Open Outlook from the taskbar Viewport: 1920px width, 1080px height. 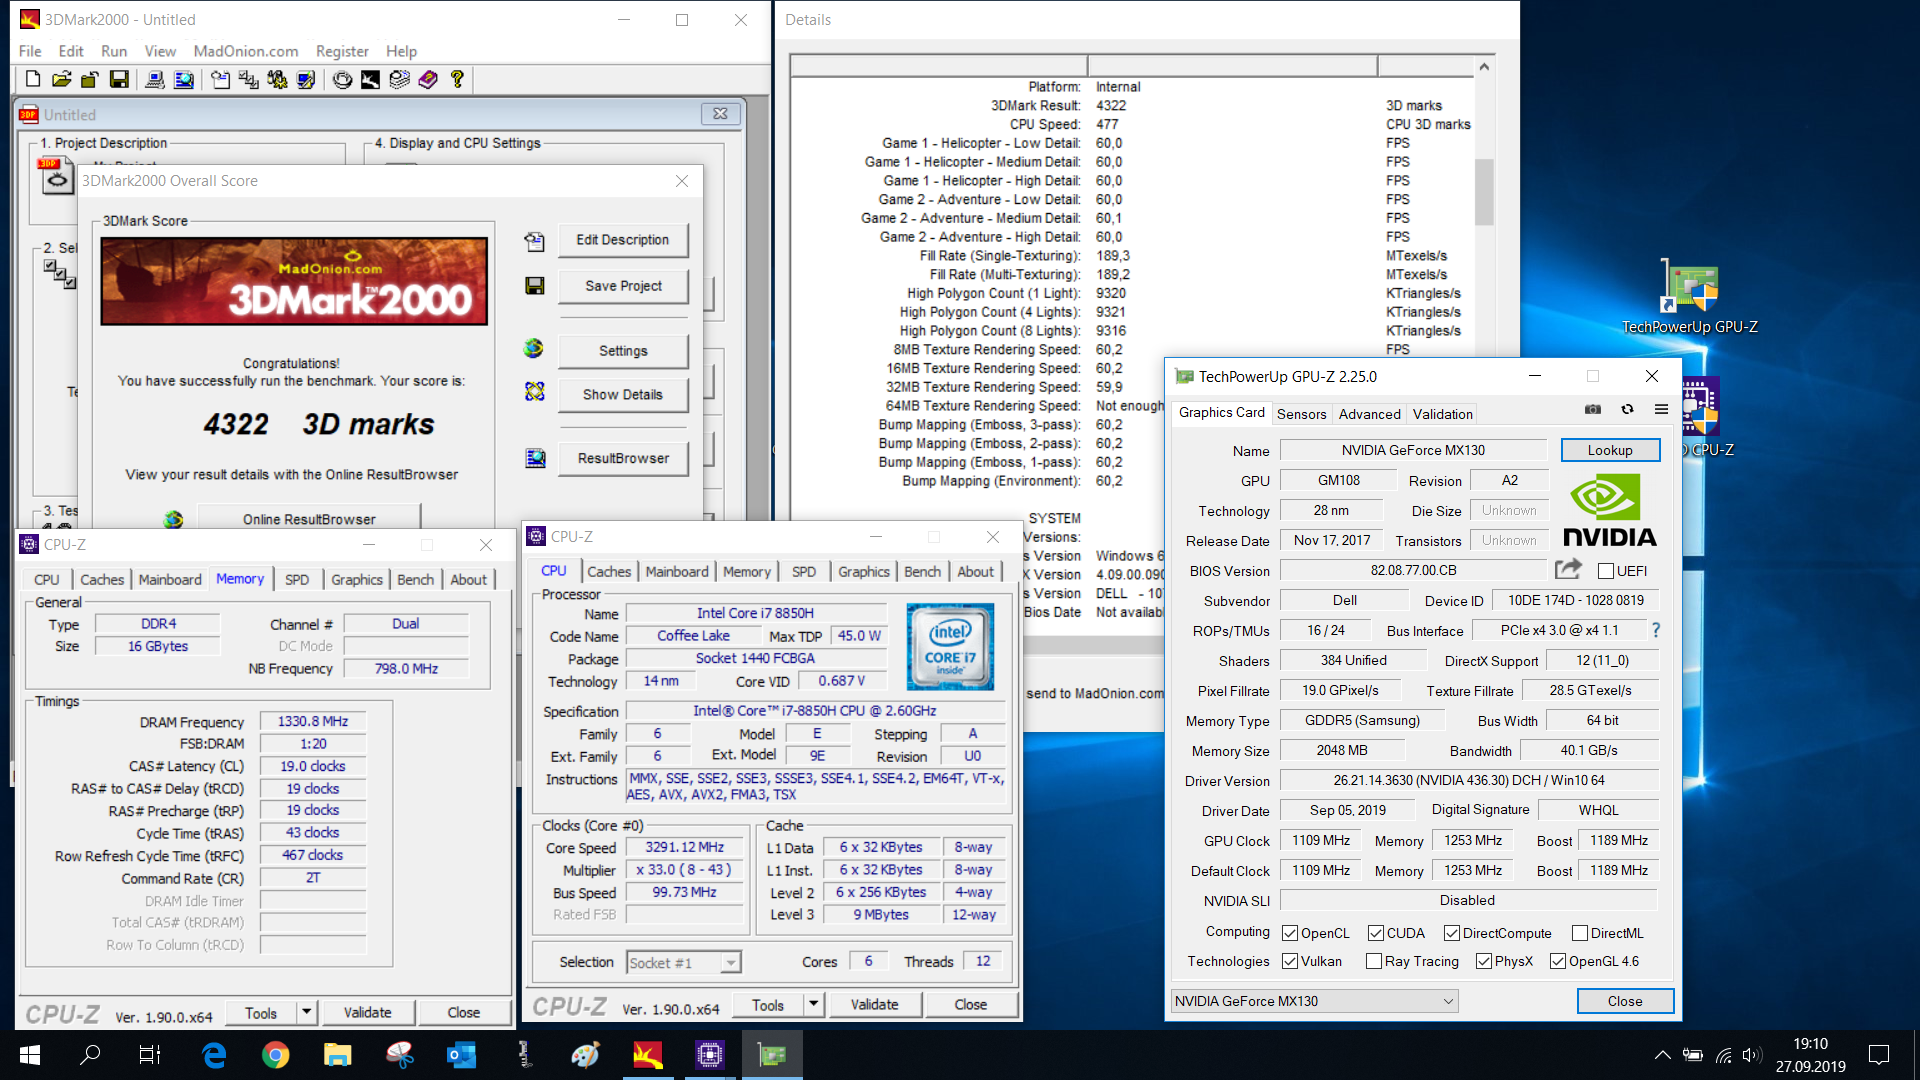[x=462, y=1055]
